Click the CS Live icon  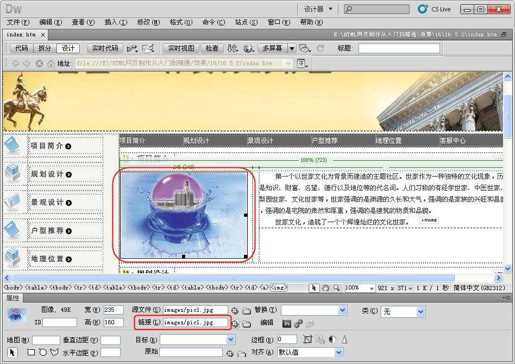tap(423, 9)
